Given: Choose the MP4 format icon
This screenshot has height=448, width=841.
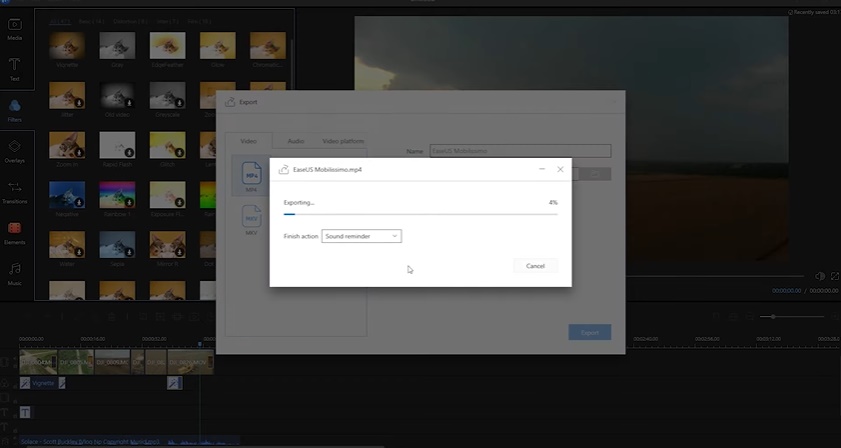Looking at the screenshot, I should click(251, 176).
